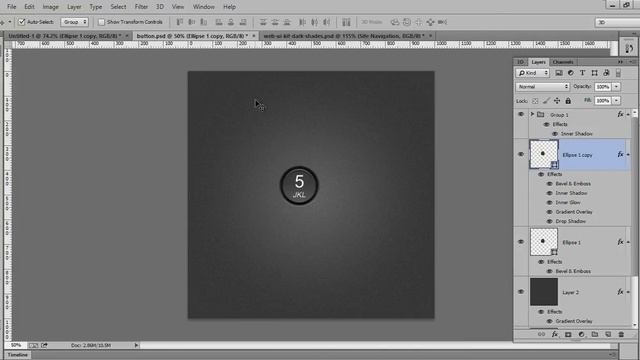Add a layer mask from the panel bottom

pyautogui.click(x=568, y=334)
